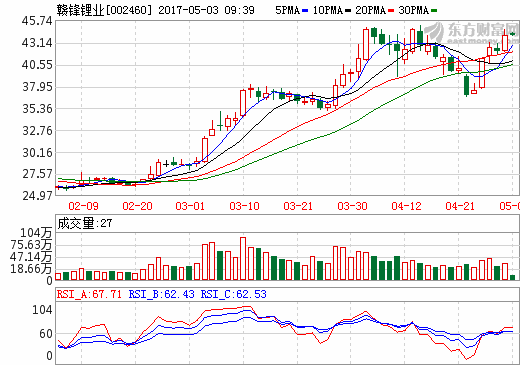
Task: Click the 03-21 date axis label
Action: (x=298, y=206)
